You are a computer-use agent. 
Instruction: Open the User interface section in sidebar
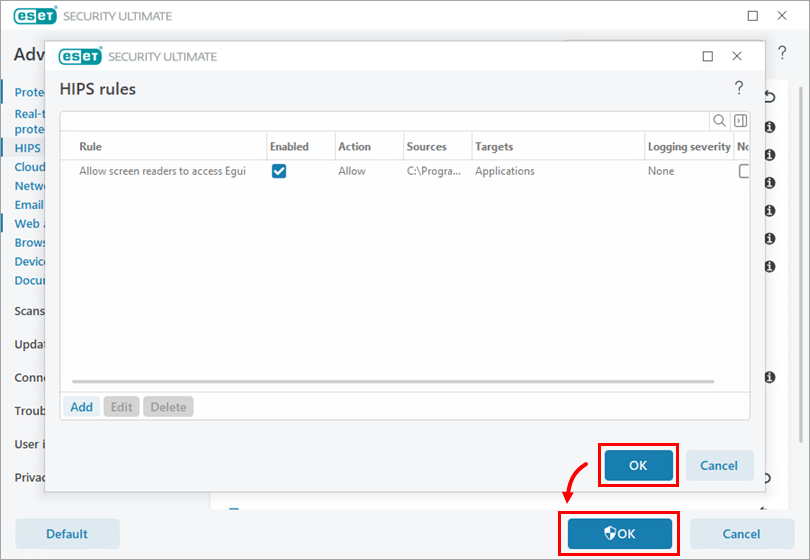pyautogui.click(x=29, y=444)
